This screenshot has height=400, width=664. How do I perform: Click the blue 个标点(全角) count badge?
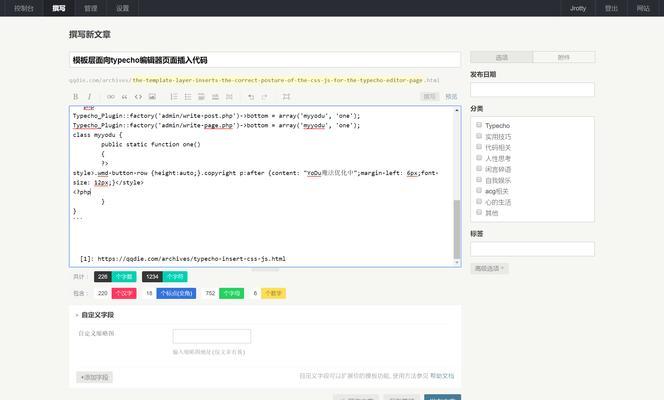(176, 293)
